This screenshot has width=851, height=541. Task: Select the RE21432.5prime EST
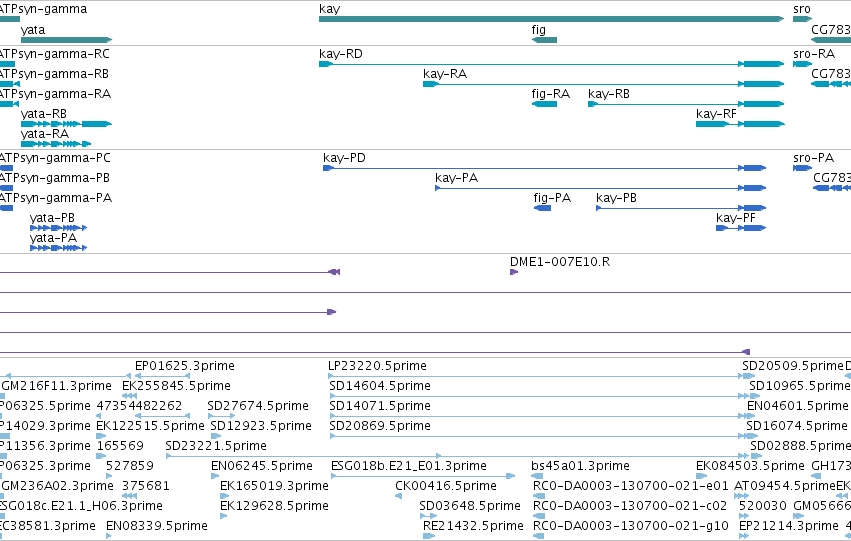click(429, 536)
